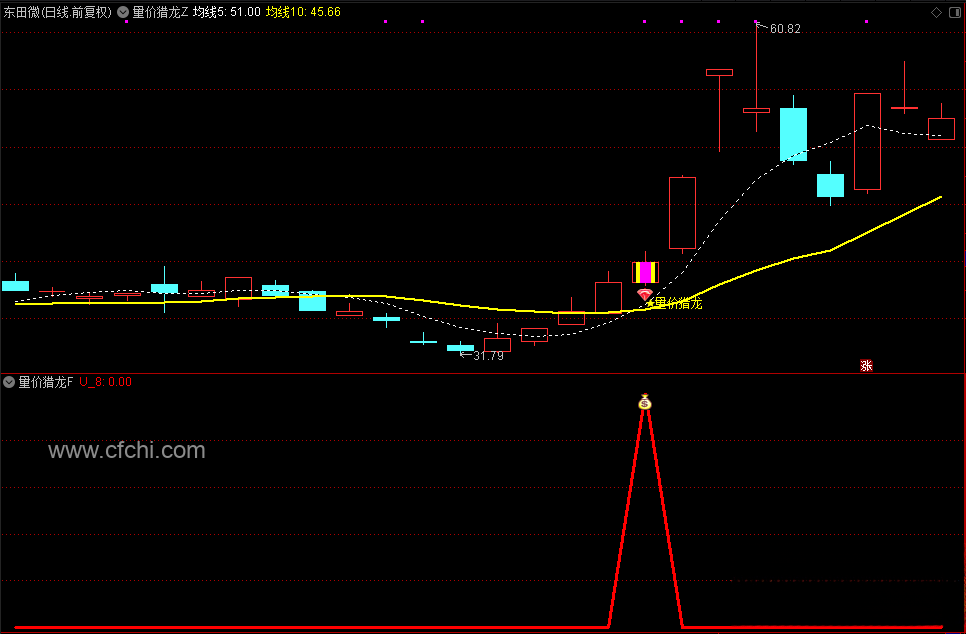The image size is (966, 634).
Task: Toggle the side panel icon at top right
Action: (x=955, y=12)
